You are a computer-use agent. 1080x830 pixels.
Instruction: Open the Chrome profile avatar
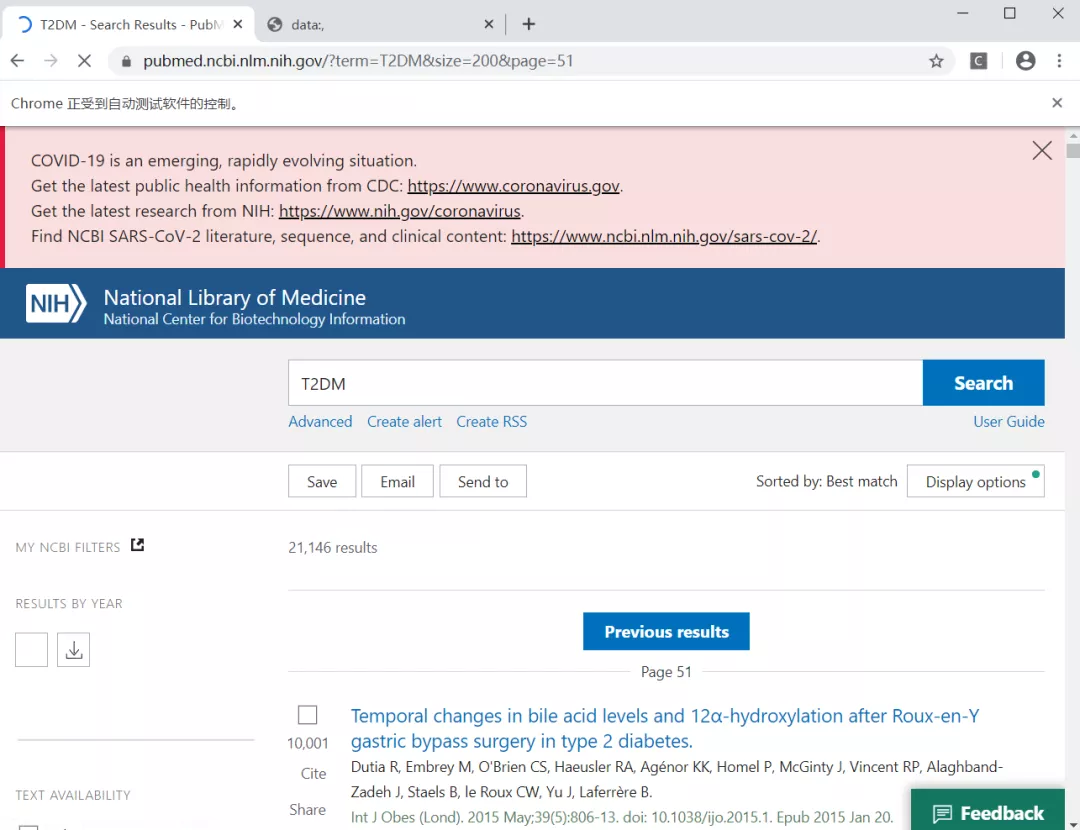tap(1025, 60)
